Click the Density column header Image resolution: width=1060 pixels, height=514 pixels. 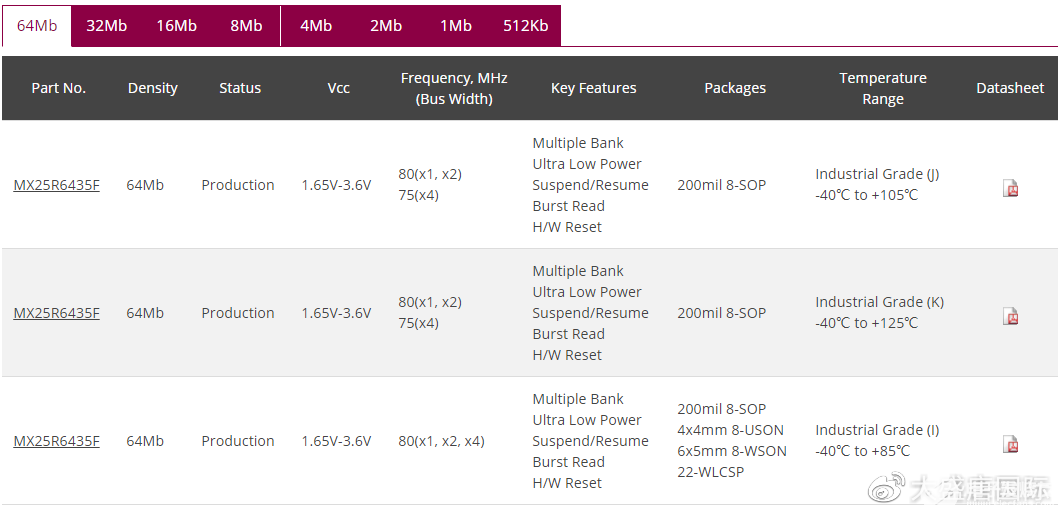click(x=153, y=88)
